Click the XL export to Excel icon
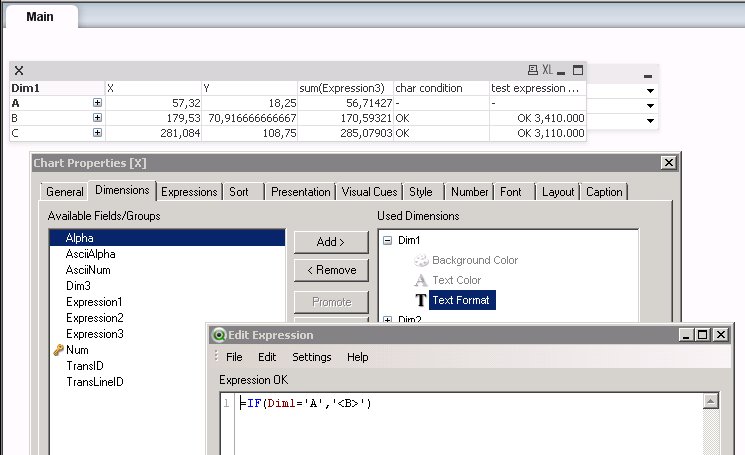 [x=547, y=71]
